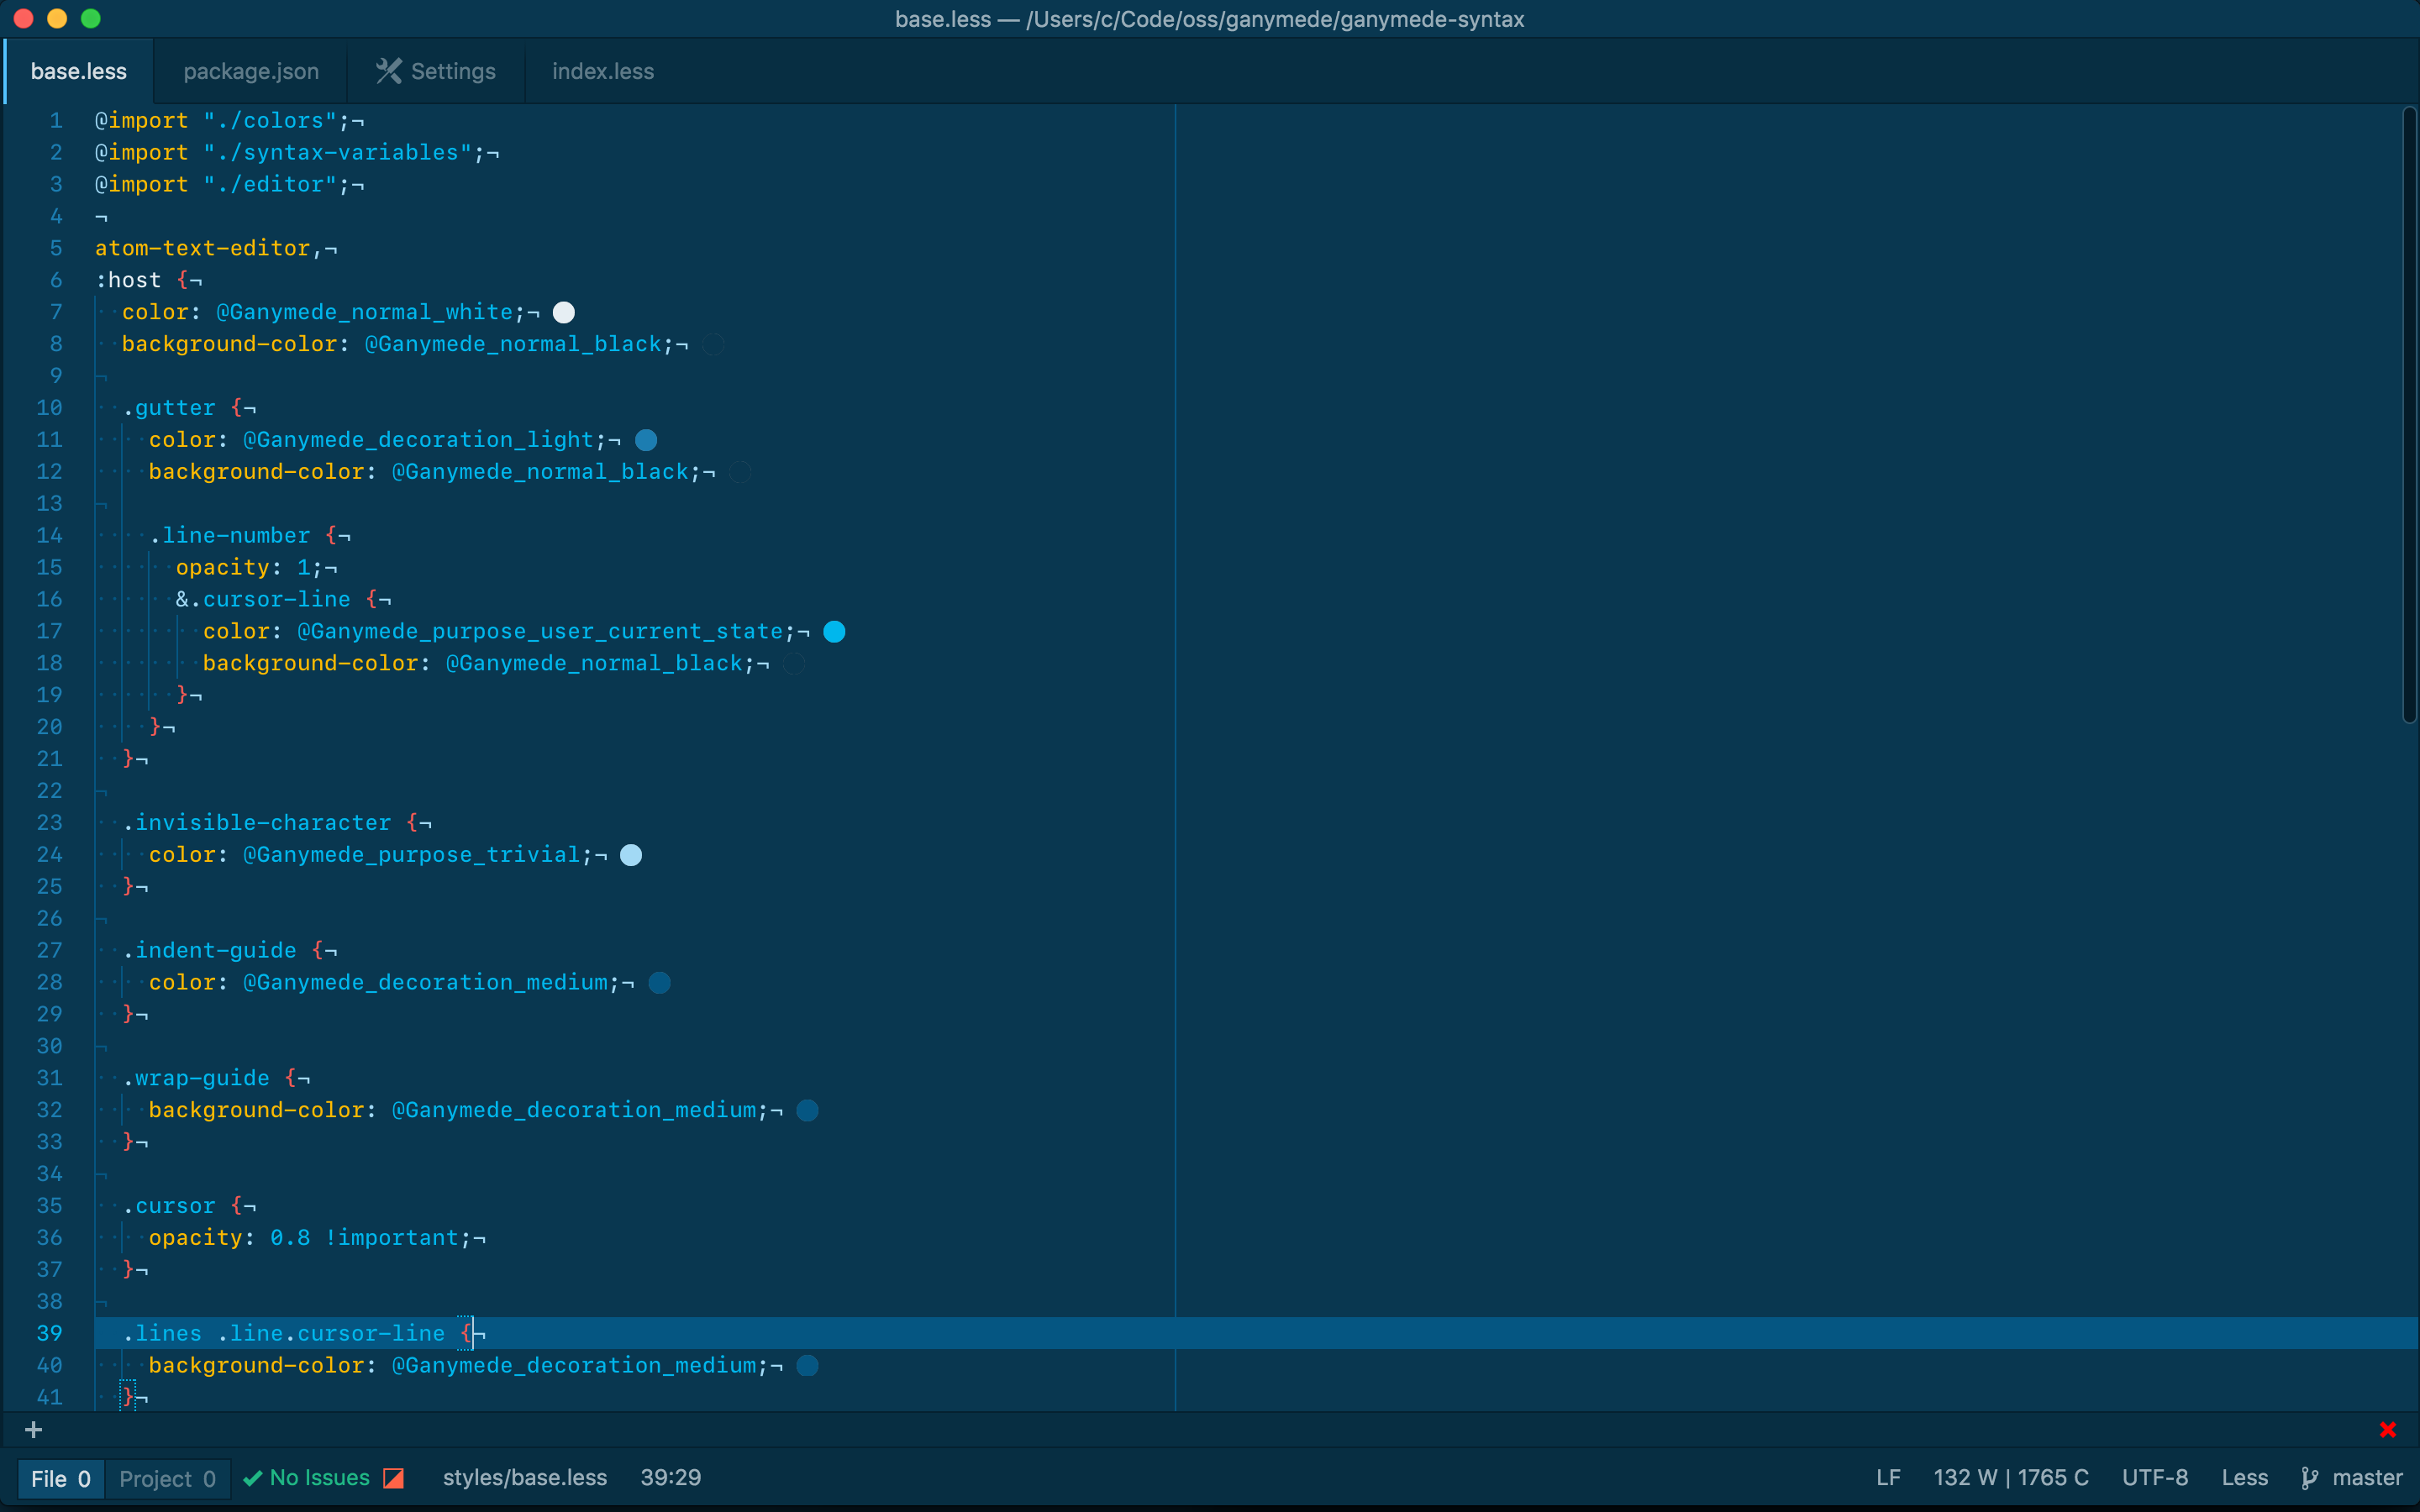Click the styles/base.less file path
The width and height of the screenshot is (2420, 1512).
point(525,1478)
